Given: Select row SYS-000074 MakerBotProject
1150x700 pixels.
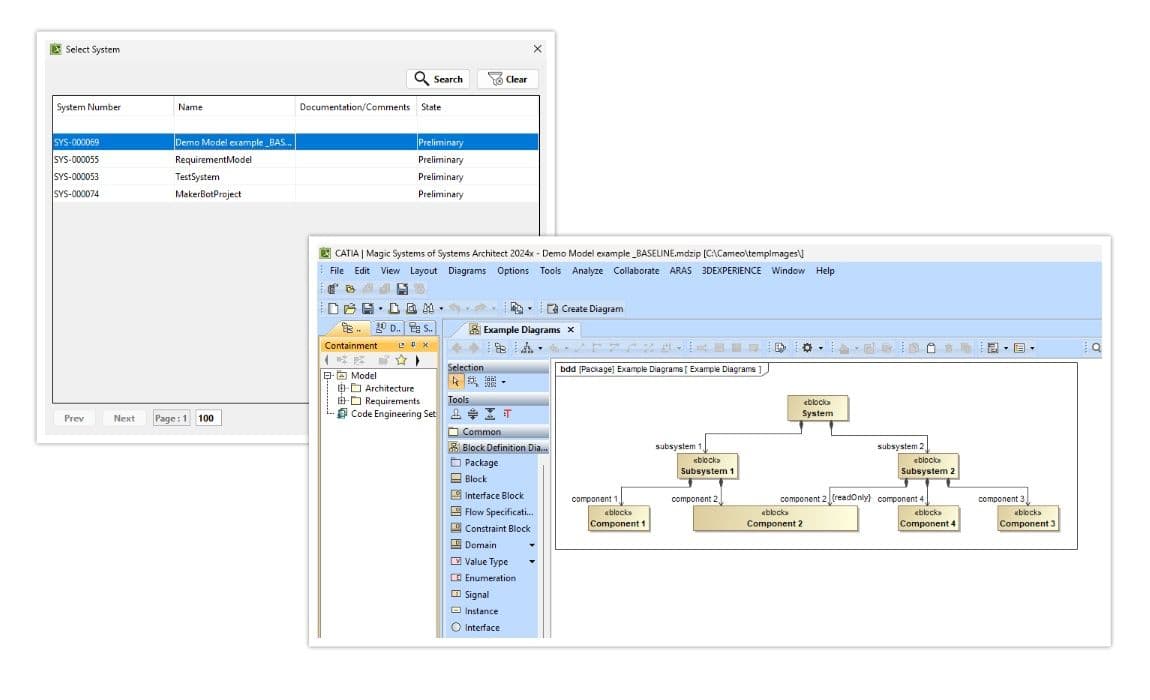Looking at the screenshot, I should pyautogui.click(x=296, y=194).
